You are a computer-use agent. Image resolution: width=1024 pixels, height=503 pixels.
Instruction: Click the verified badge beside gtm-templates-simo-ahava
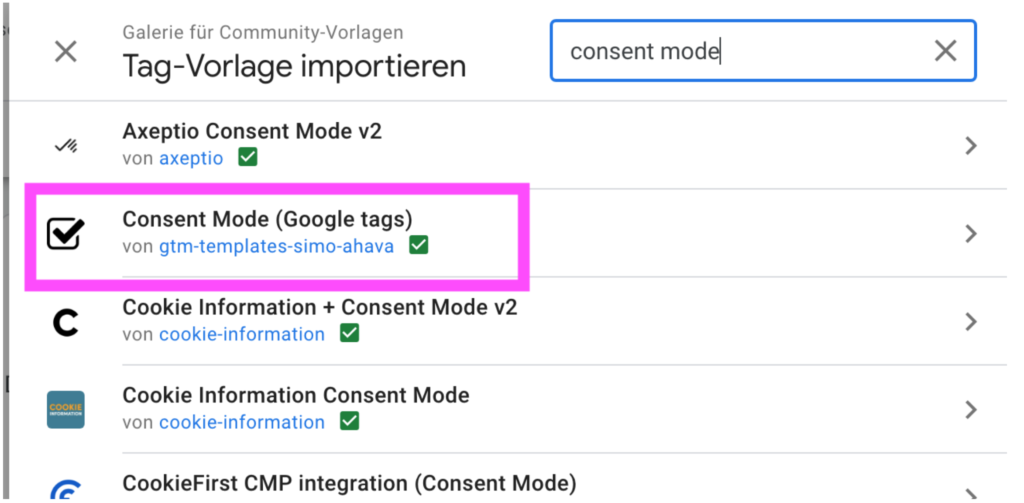click(x=419, y=246)
